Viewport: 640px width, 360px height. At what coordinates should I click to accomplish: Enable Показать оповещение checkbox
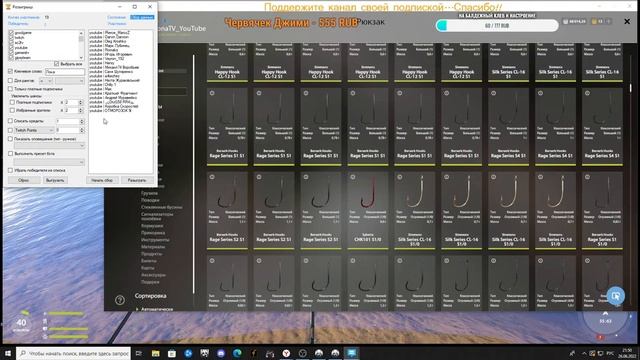(x=11, y=139)
